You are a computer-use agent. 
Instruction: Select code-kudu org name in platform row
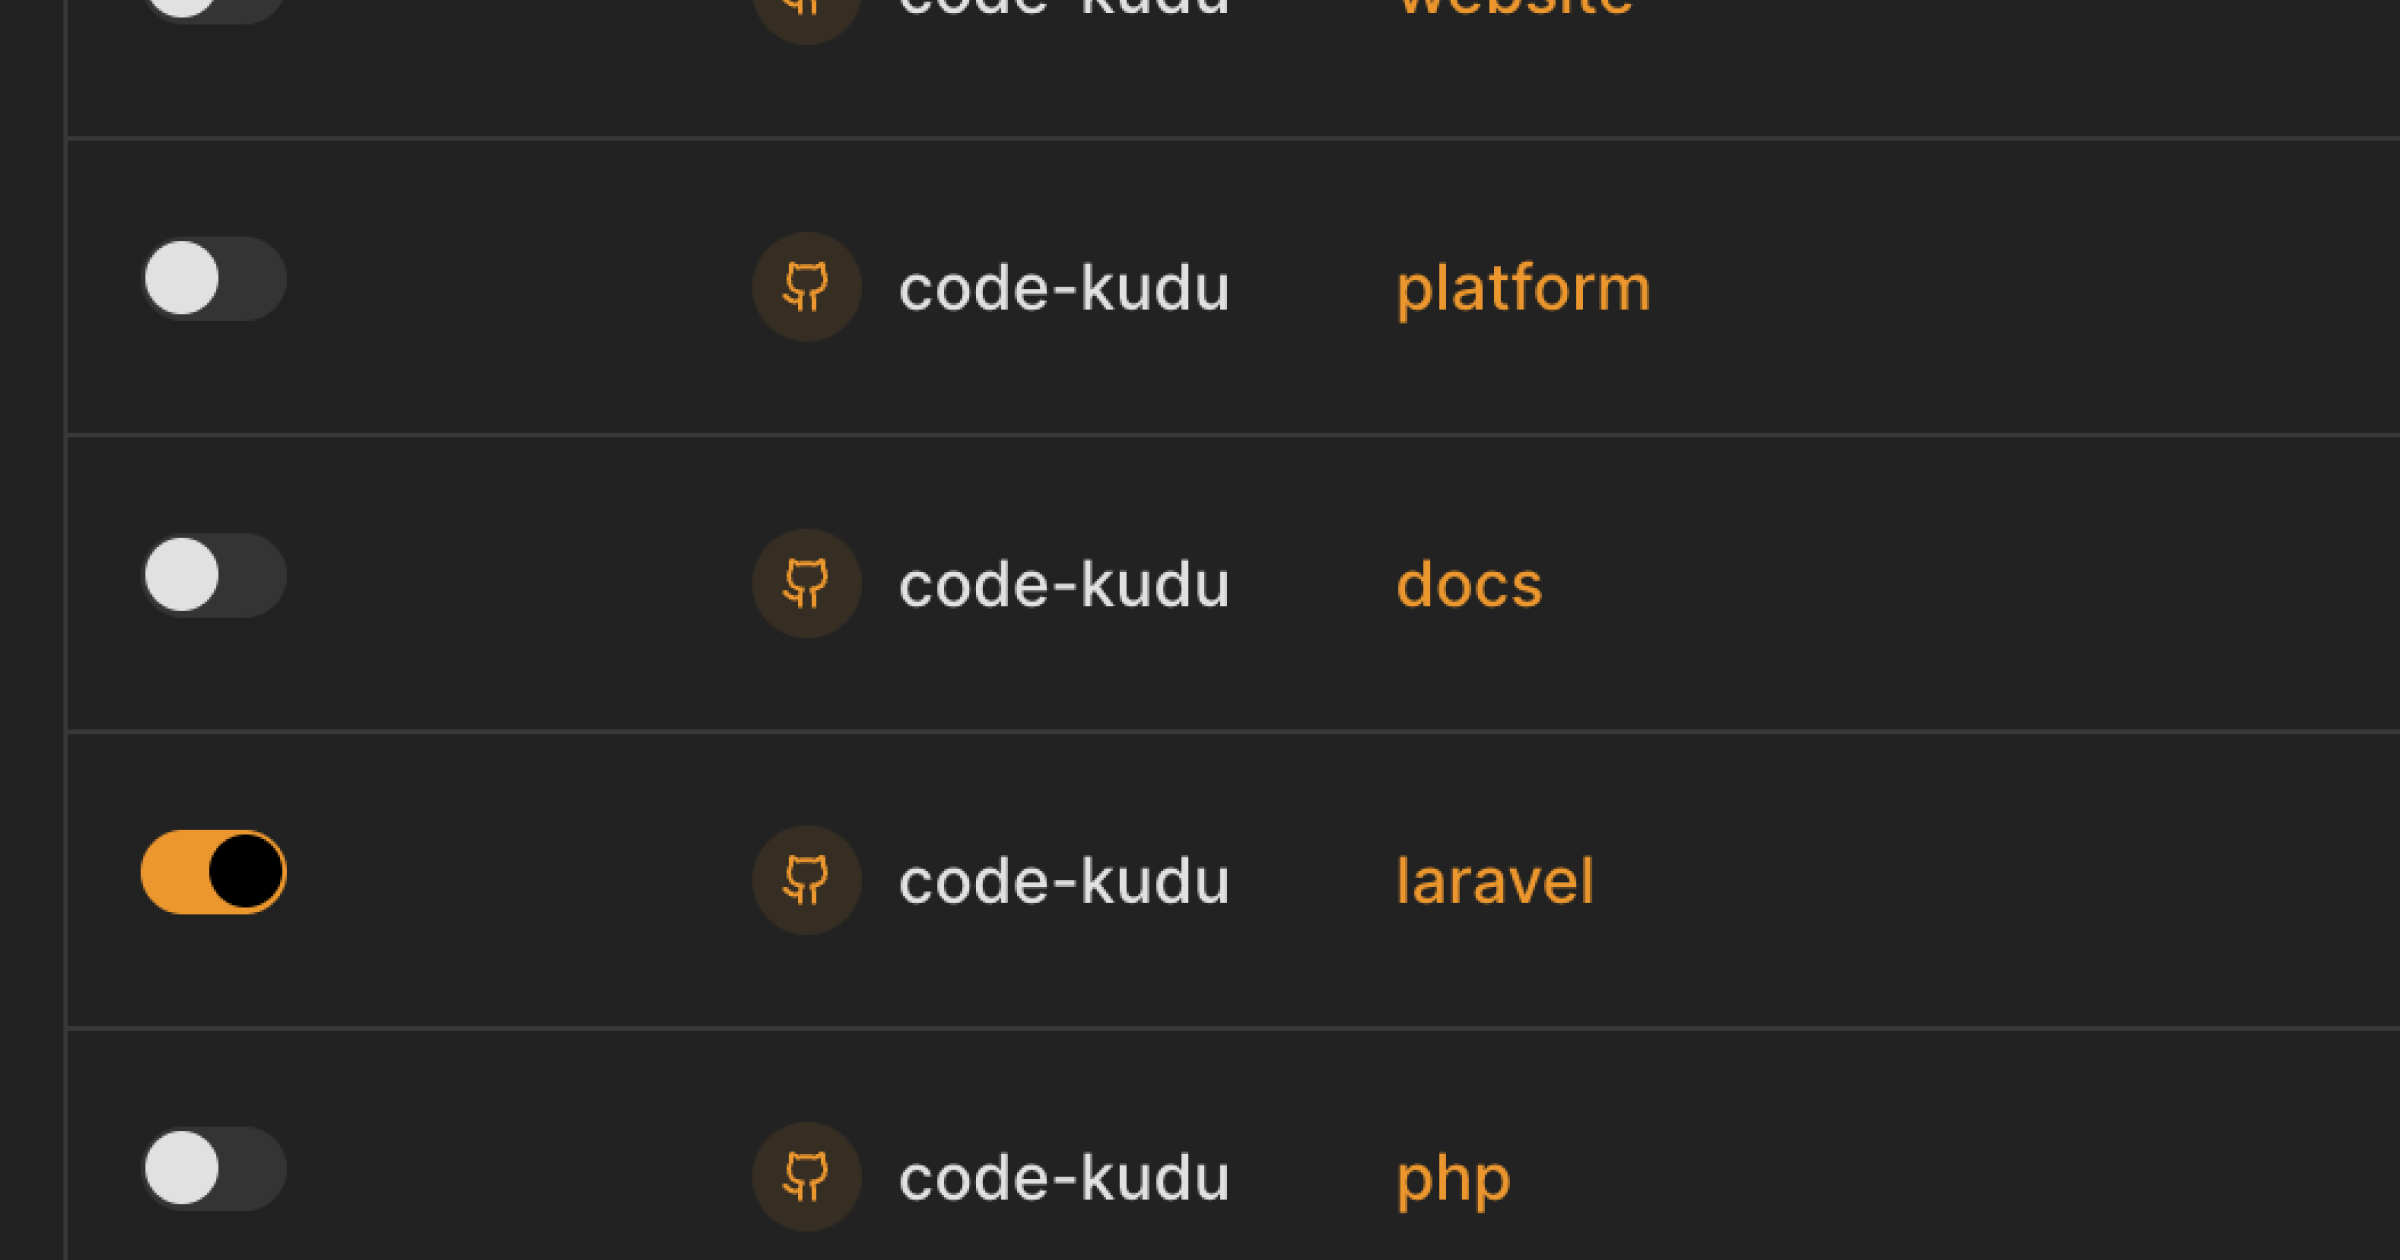tap(1063, 289)
